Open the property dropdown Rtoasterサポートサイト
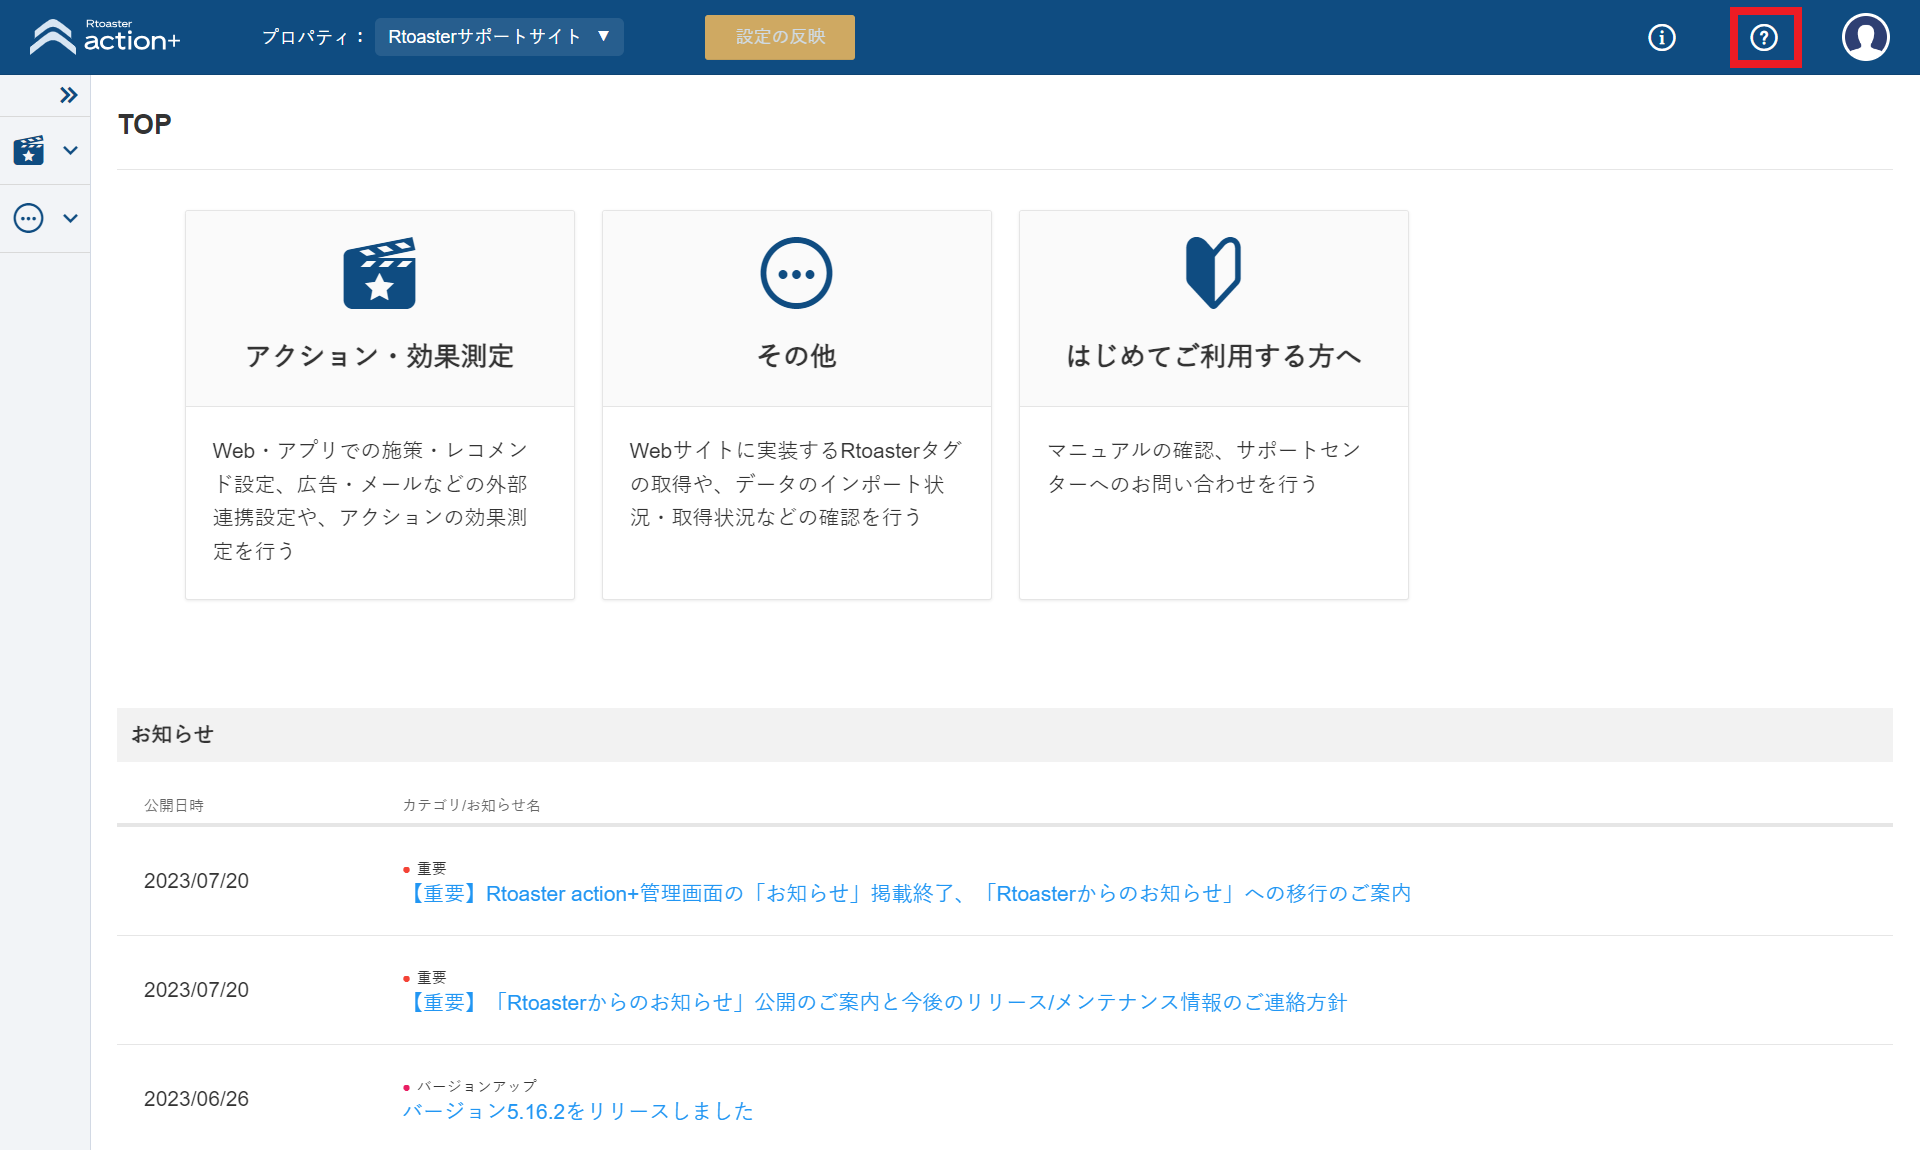Screen dimensions: 1920x1150 tap(499, 37)
